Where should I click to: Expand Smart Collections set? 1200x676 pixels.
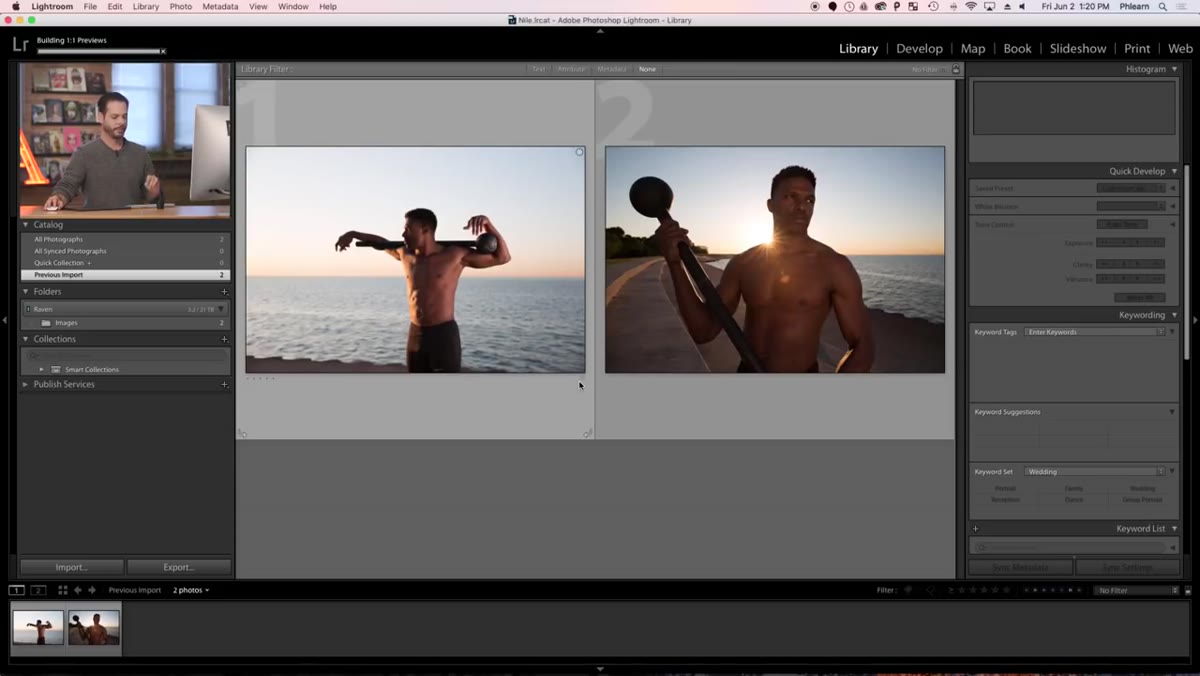point(42,370)
